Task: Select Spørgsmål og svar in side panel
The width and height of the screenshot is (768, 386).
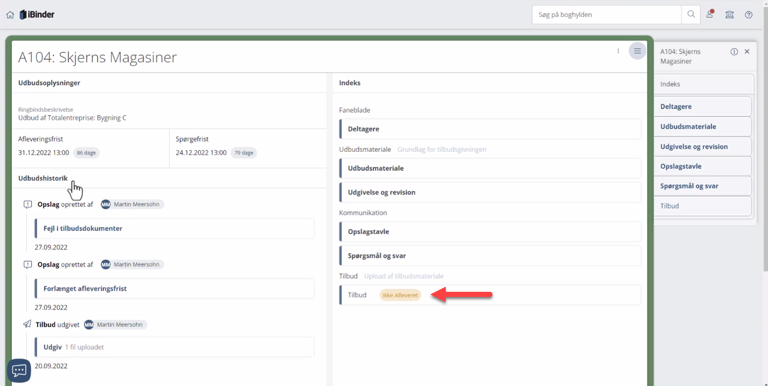Action: [703, 186]
